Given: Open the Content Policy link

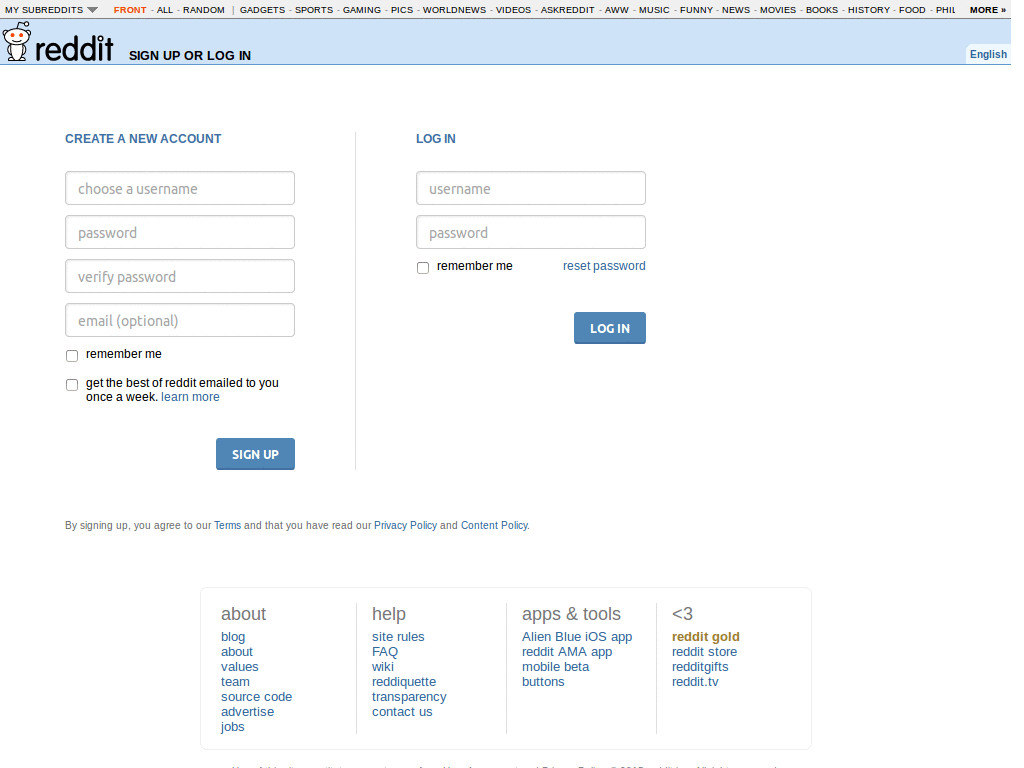Looking at the screenshot, I should (494, 525).
